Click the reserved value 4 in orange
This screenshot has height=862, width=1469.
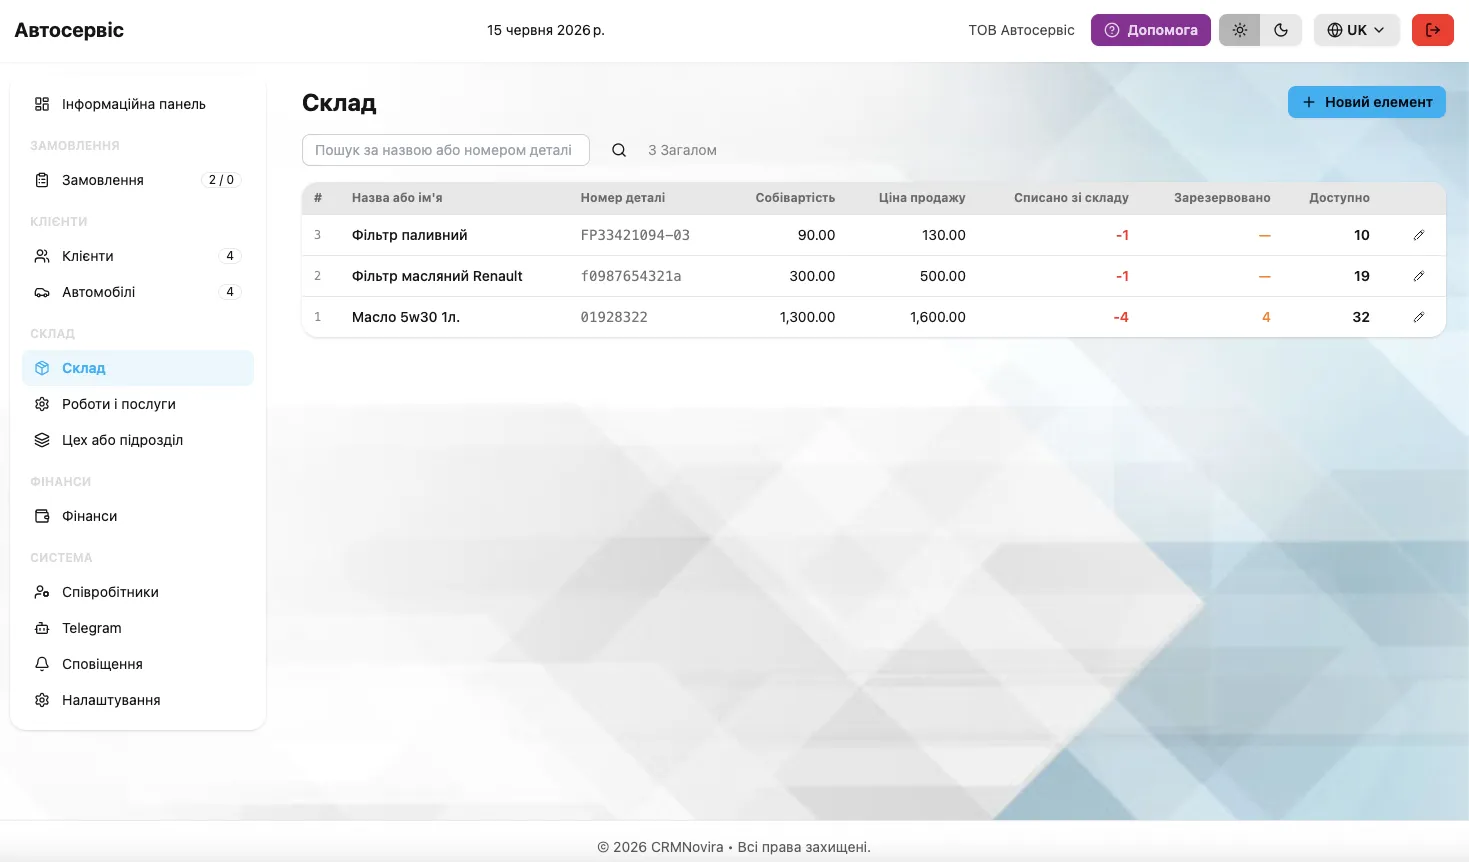(x=1266, y=317)
